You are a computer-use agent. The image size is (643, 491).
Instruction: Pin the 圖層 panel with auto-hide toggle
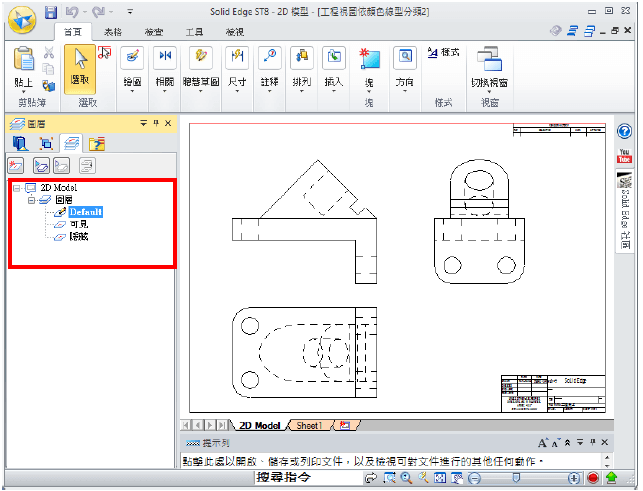155,123
